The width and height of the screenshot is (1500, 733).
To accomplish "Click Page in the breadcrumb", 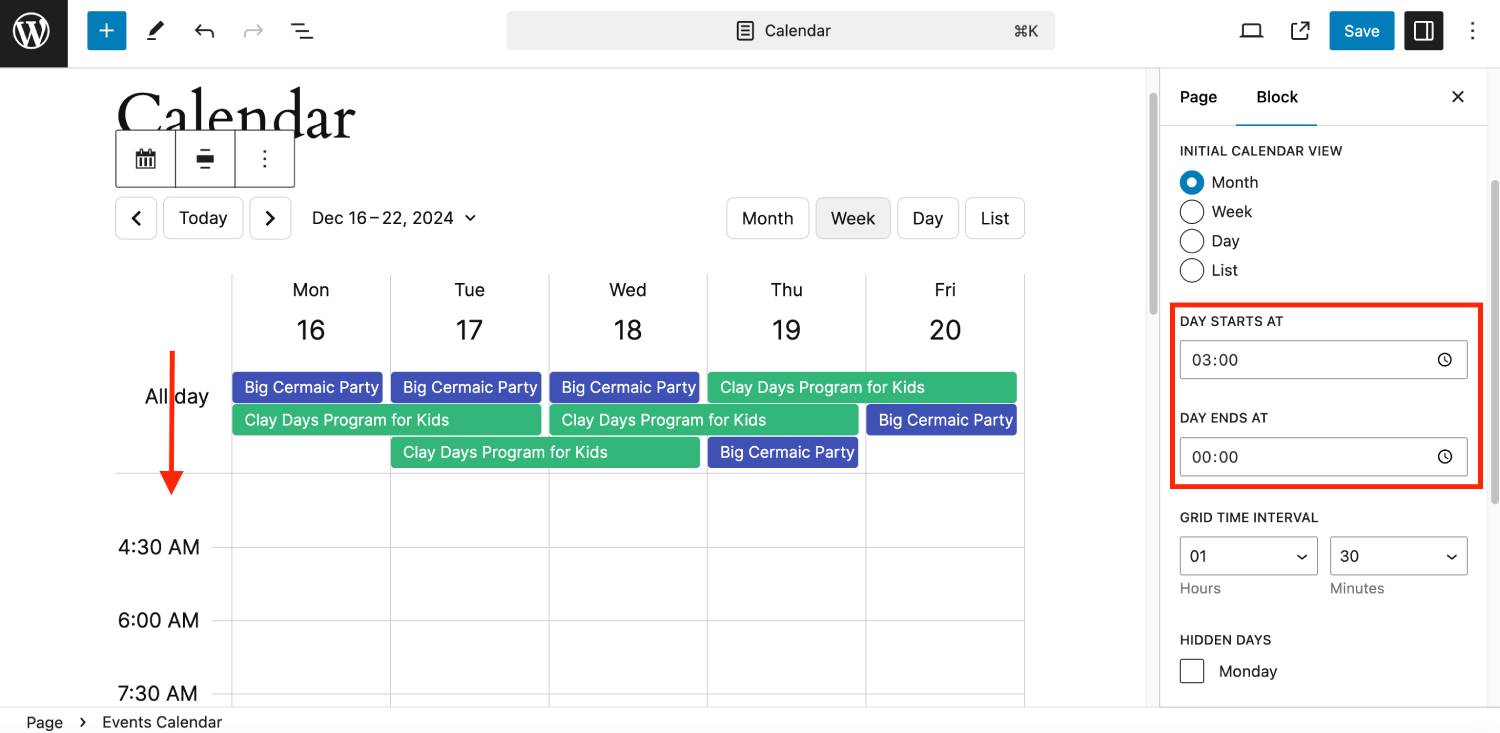I will [x=44, y=722].
